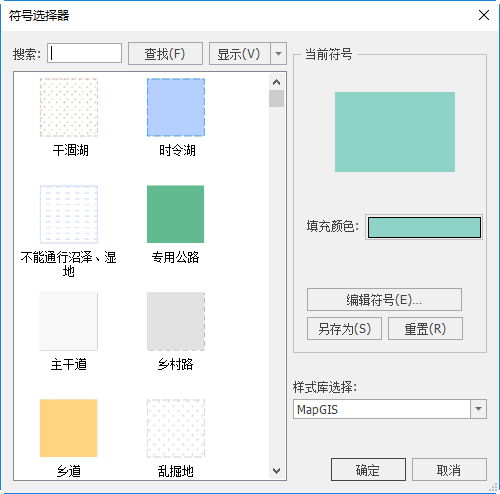Choose the orange 乡道 symbol
The image size is (500, 494).
coord(69,428)
